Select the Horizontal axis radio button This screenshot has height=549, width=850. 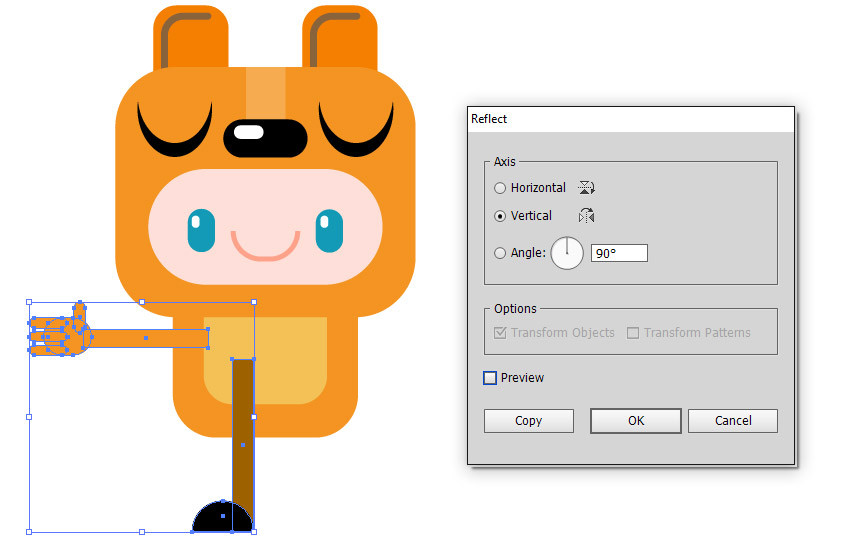[x=500, y=188]
